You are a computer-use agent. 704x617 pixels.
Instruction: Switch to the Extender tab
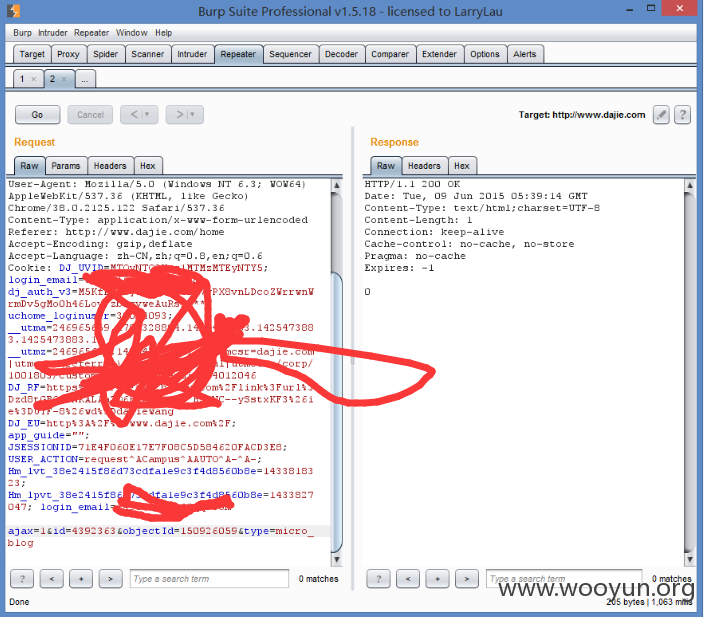pos(439,54)
